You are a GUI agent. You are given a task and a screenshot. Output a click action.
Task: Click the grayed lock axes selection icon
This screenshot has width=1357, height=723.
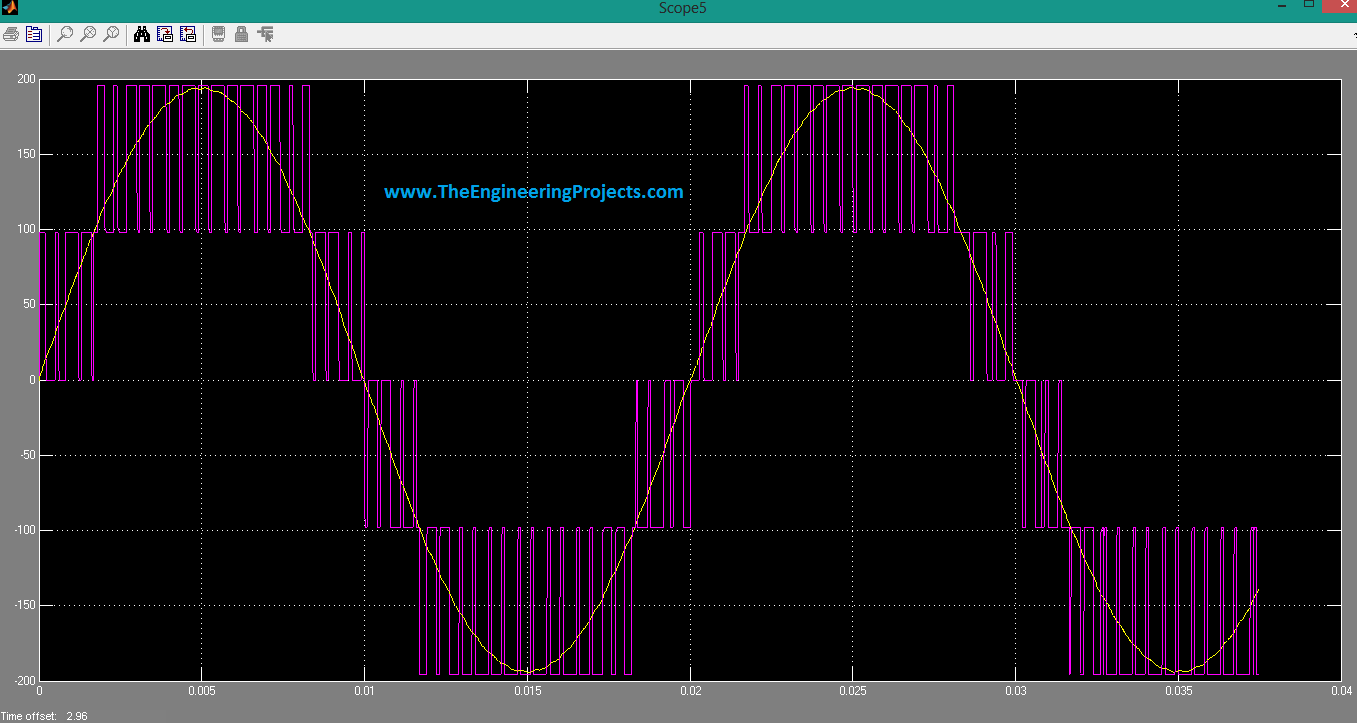(x=241, y=34)
